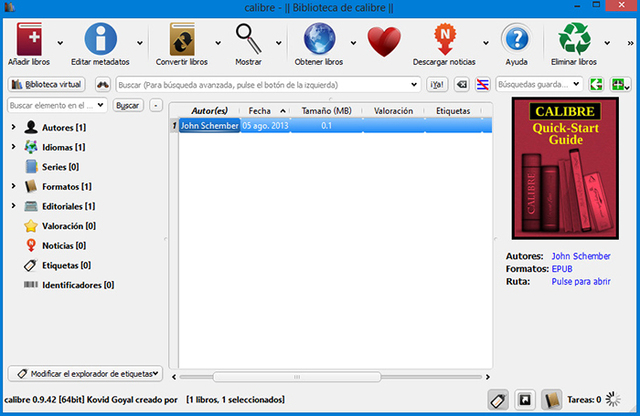Click Eliminar libros recycle icon
The height and width of the screenshot is (416, 640).
(574, 39)
